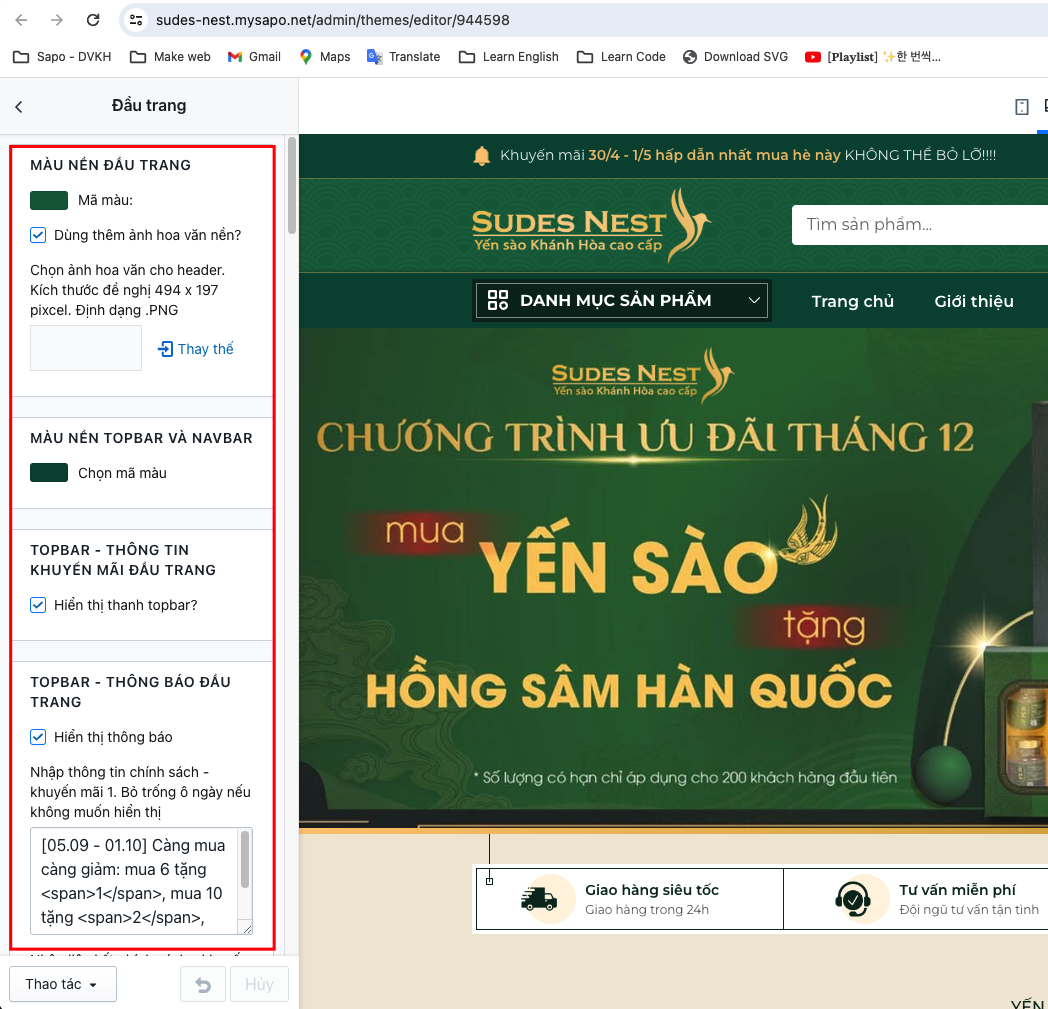
Task: Click the Đội ngũ tư vấn tận tình text
Action: click(968, 909)
